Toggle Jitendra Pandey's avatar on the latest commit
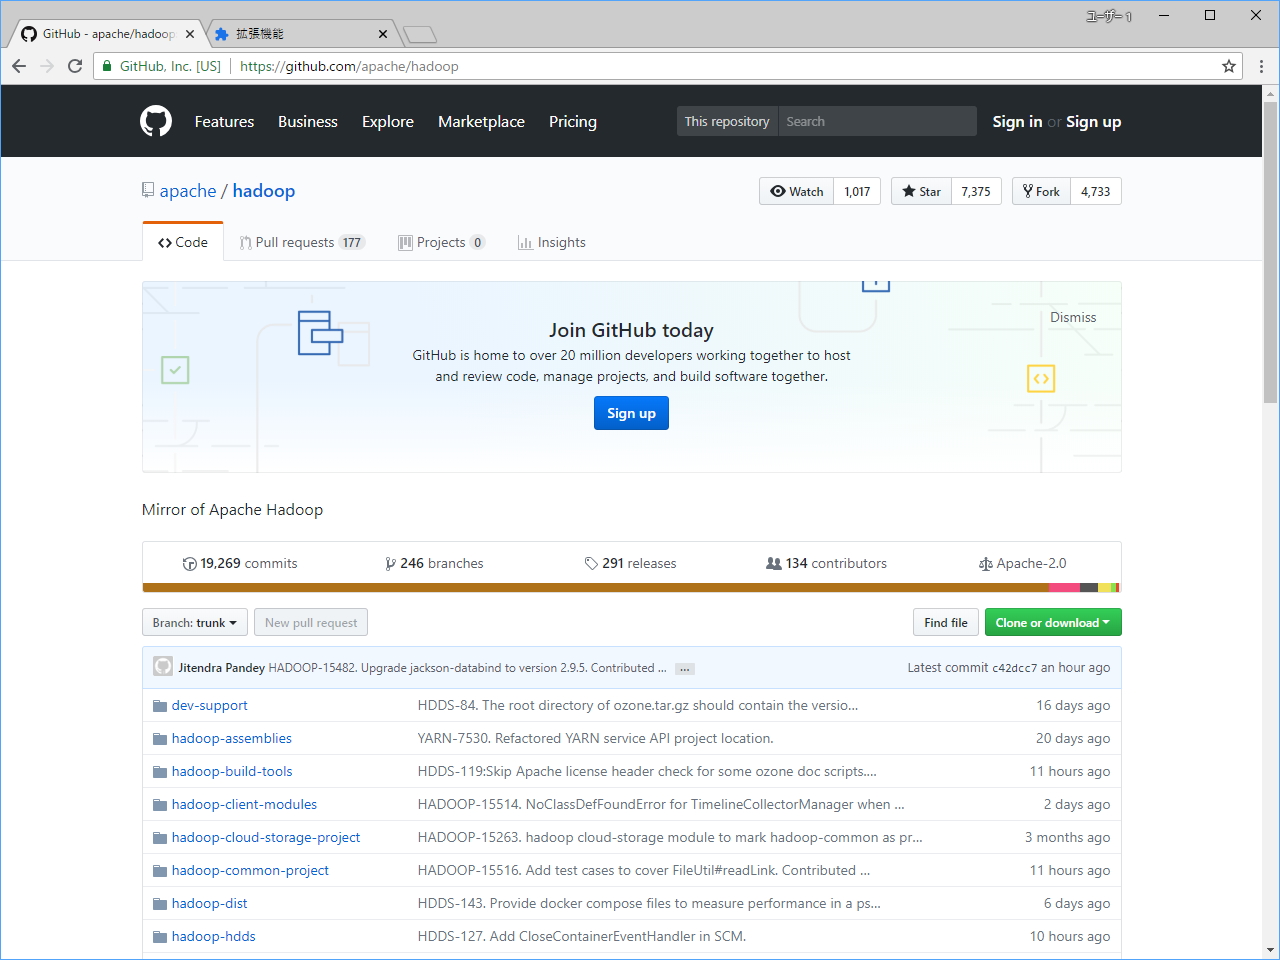This screenshot has height=960, width=1280. coord(163,666)
